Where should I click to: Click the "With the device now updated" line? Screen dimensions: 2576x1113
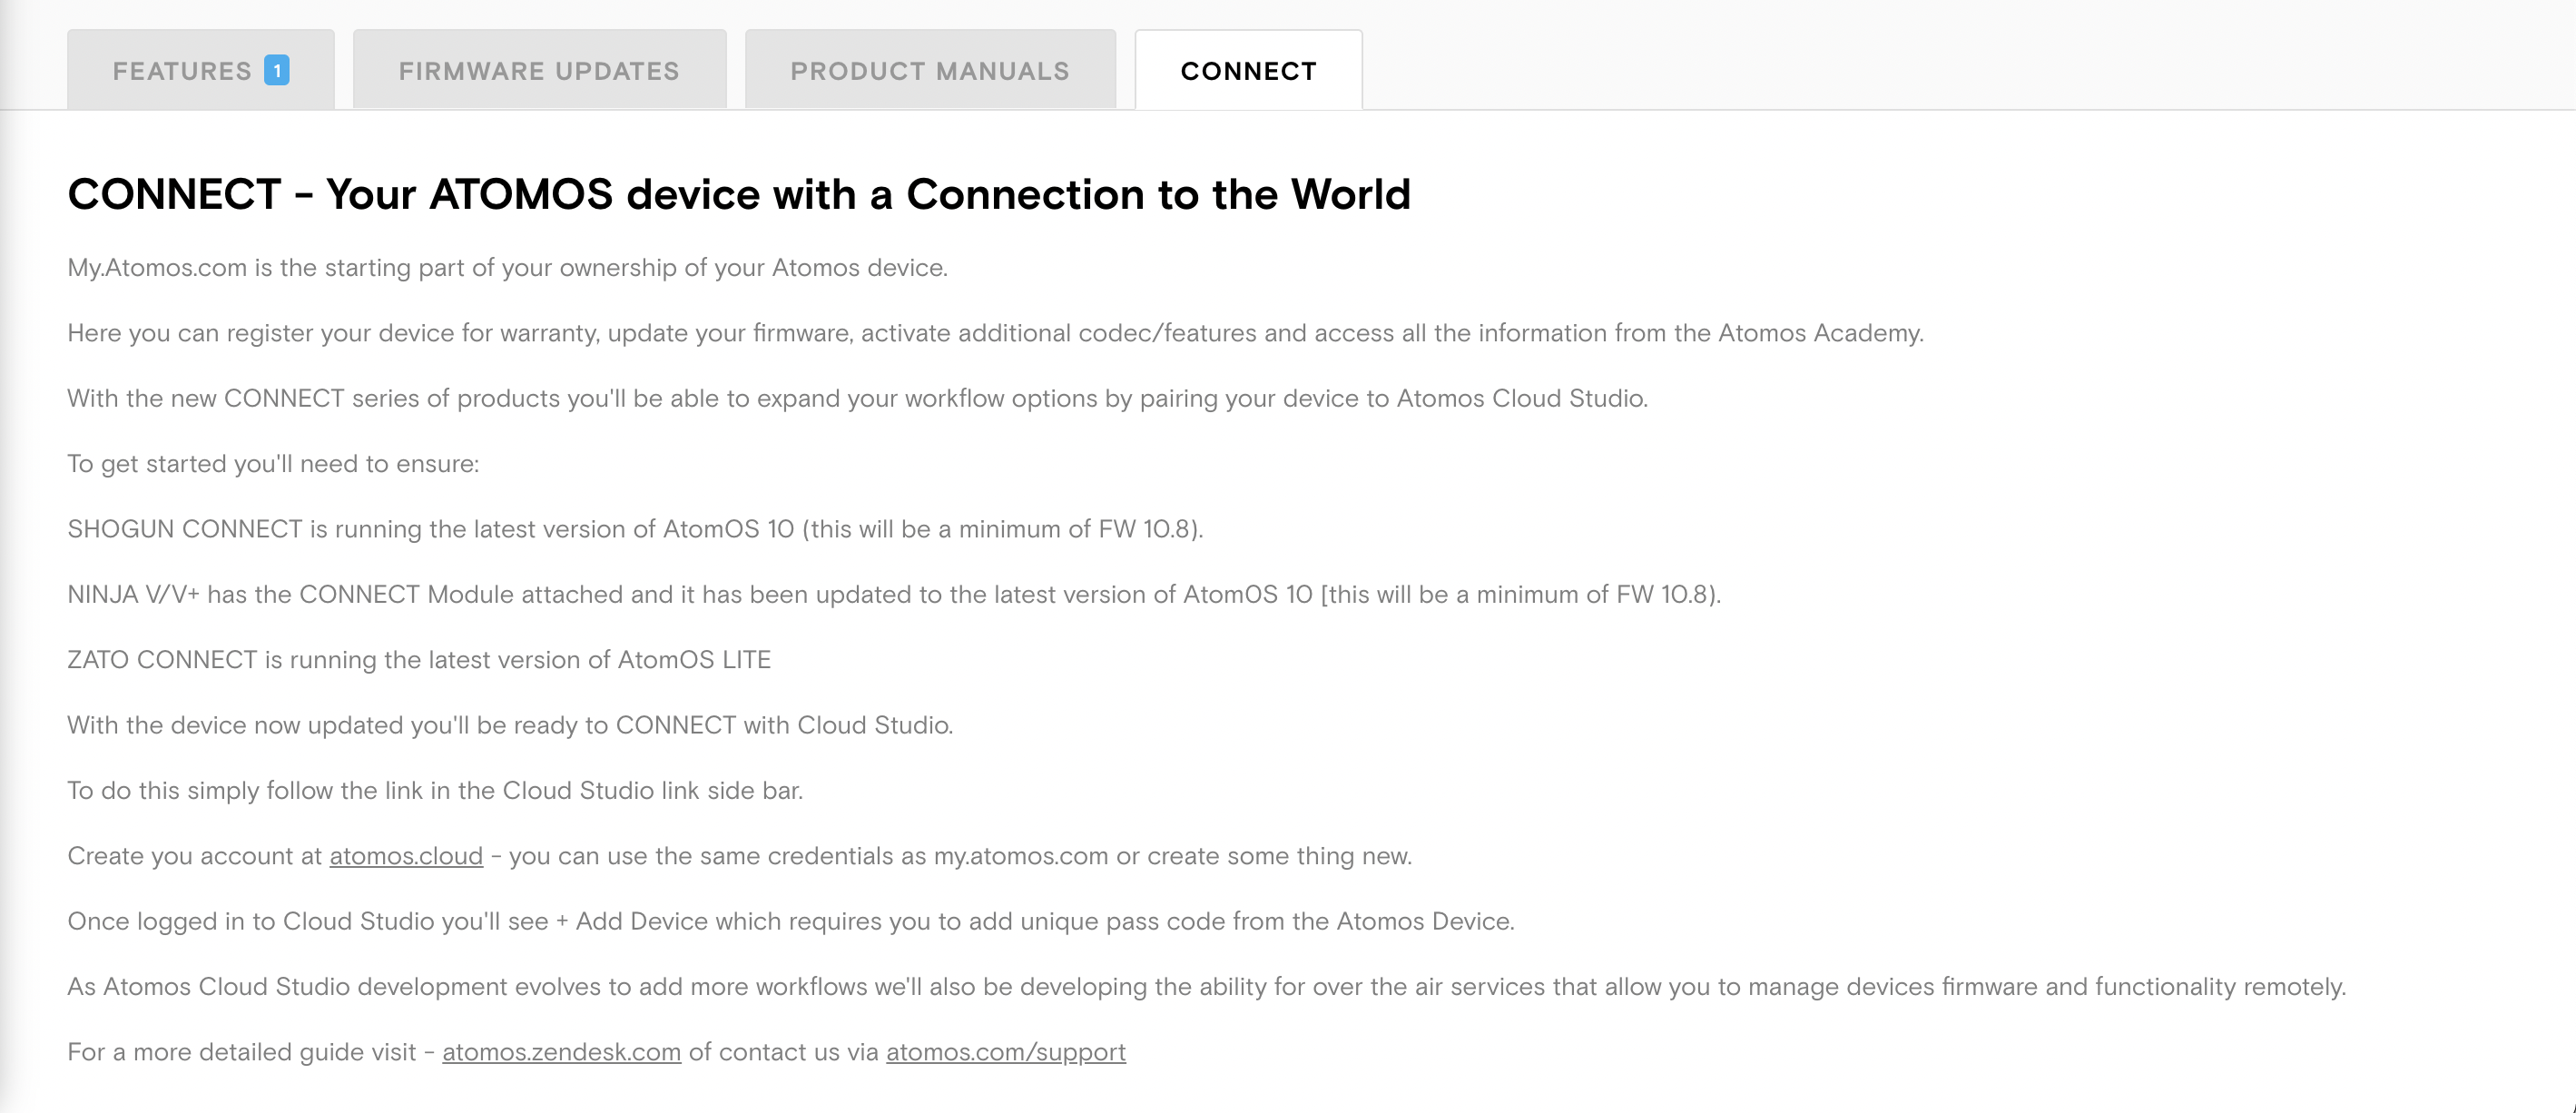point(511,725)
